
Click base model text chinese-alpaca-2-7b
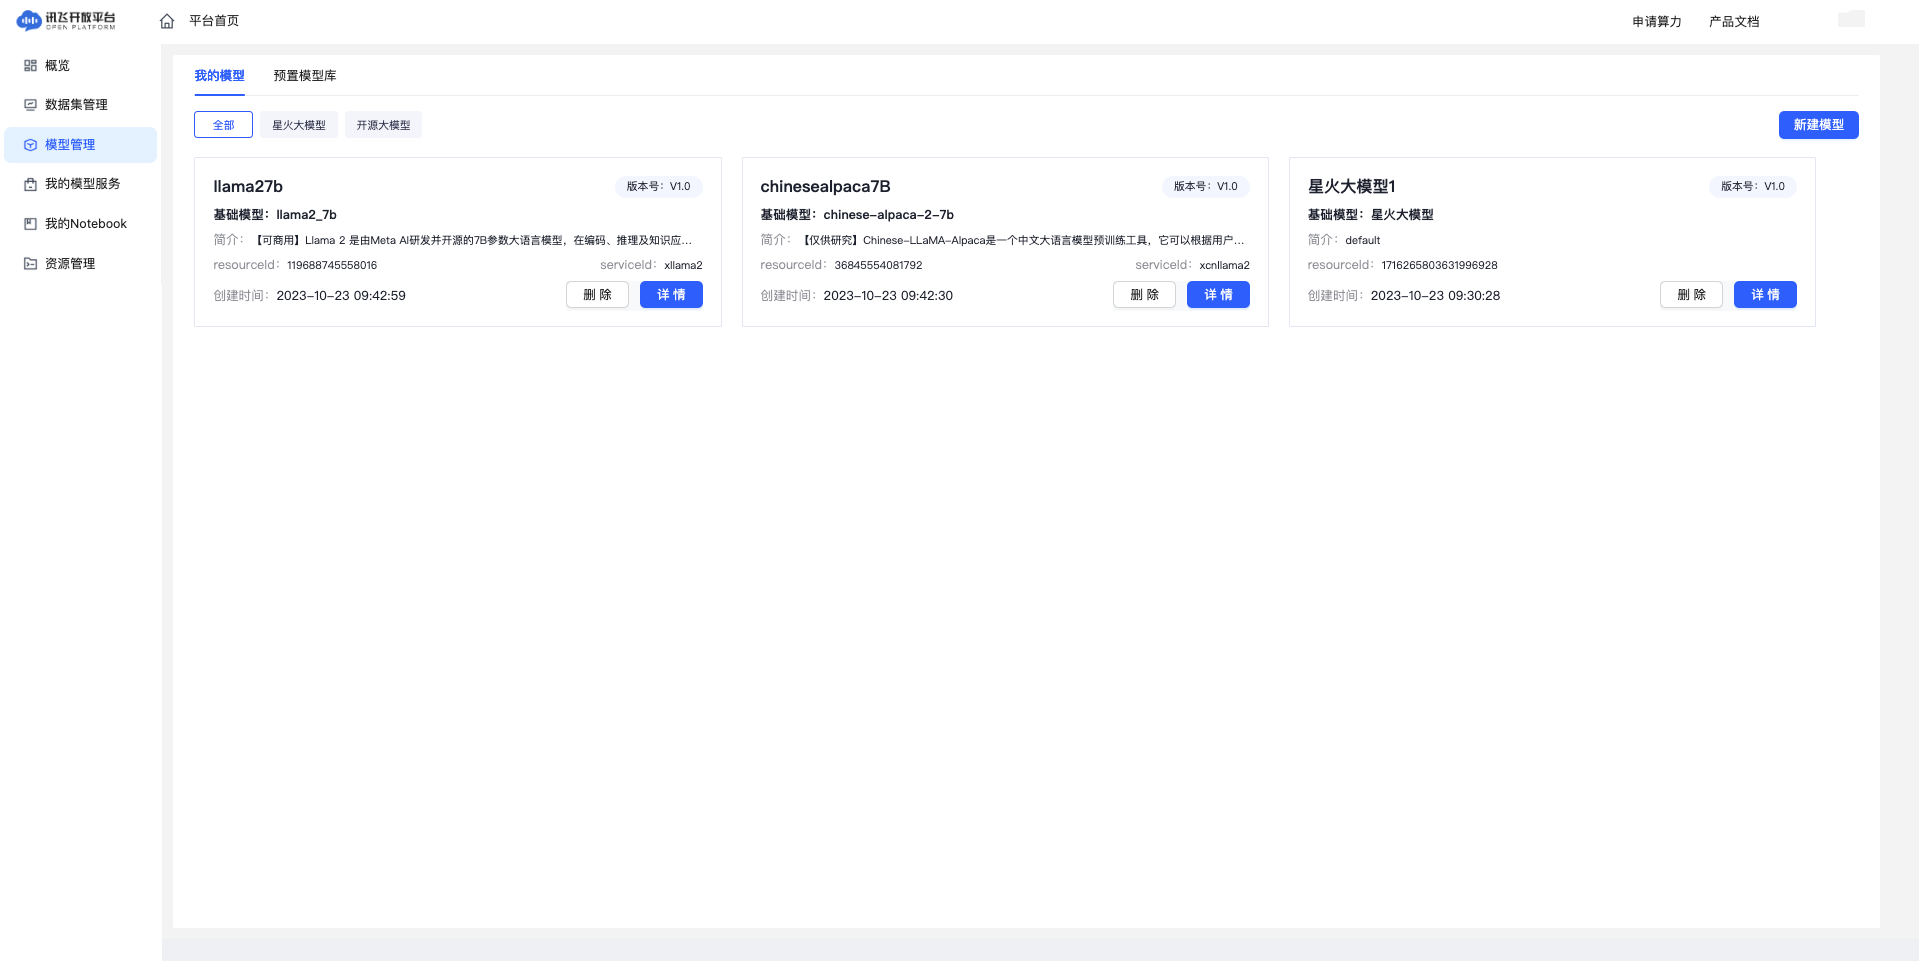click(x=888, y=214)
